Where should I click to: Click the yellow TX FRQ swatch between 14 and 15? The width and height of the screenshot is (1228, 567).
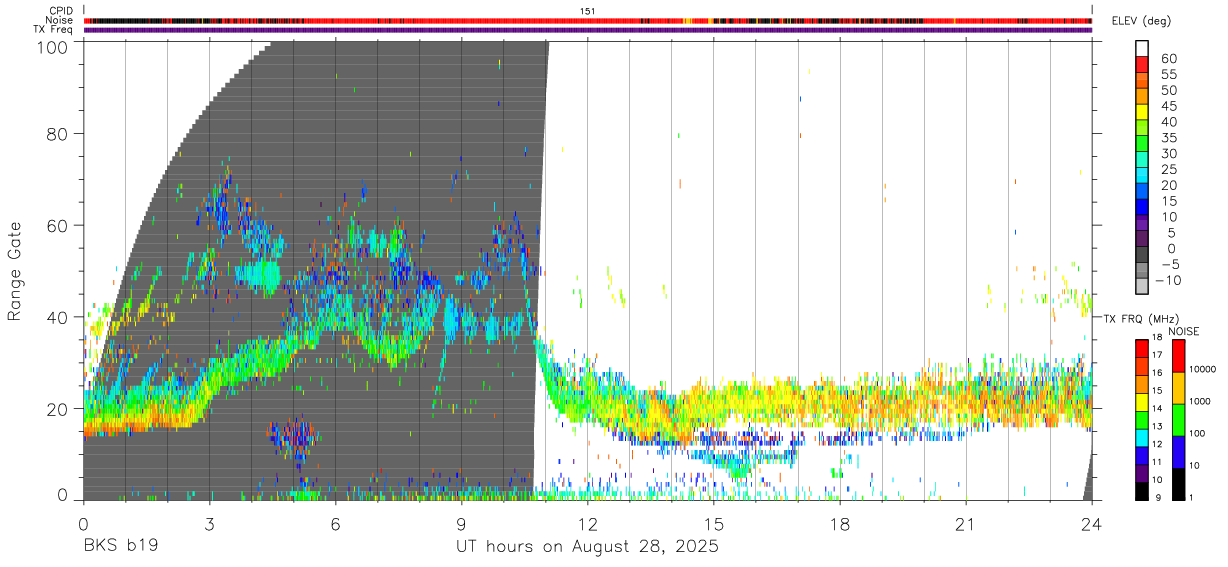click(1142, 401)
